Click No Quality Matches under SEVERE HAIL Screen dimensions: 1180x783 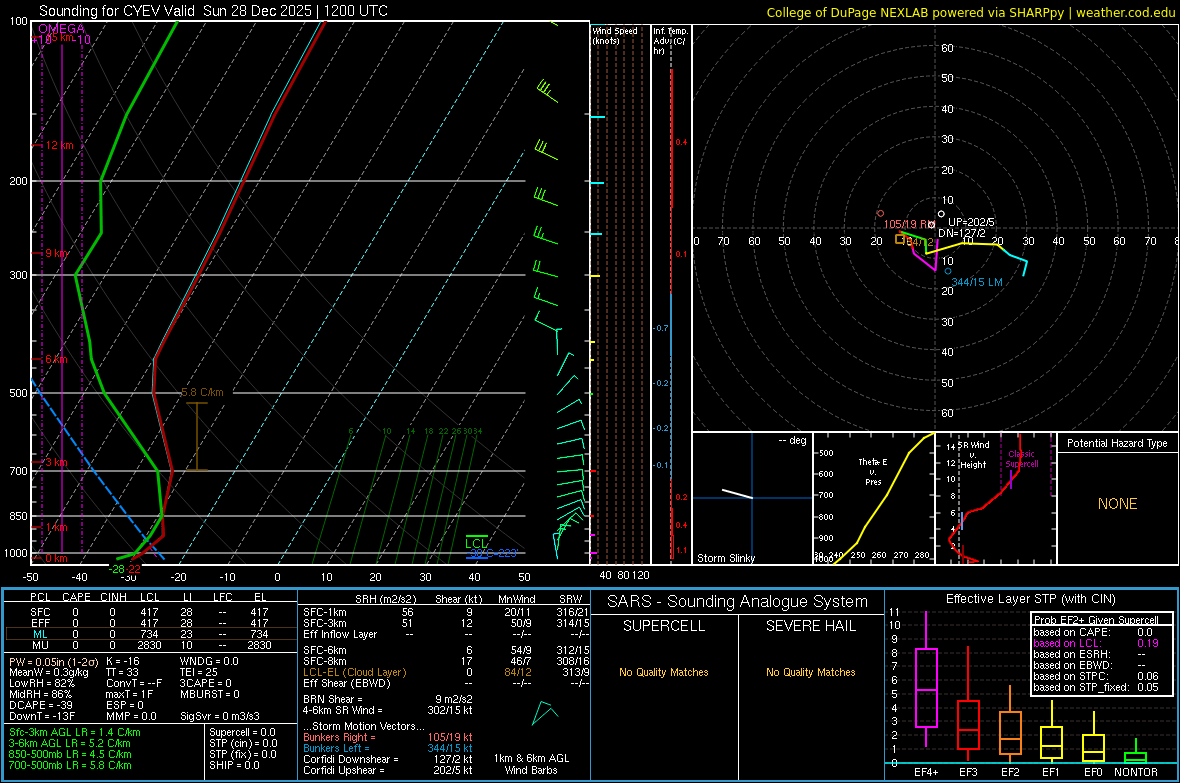point(810,672)
